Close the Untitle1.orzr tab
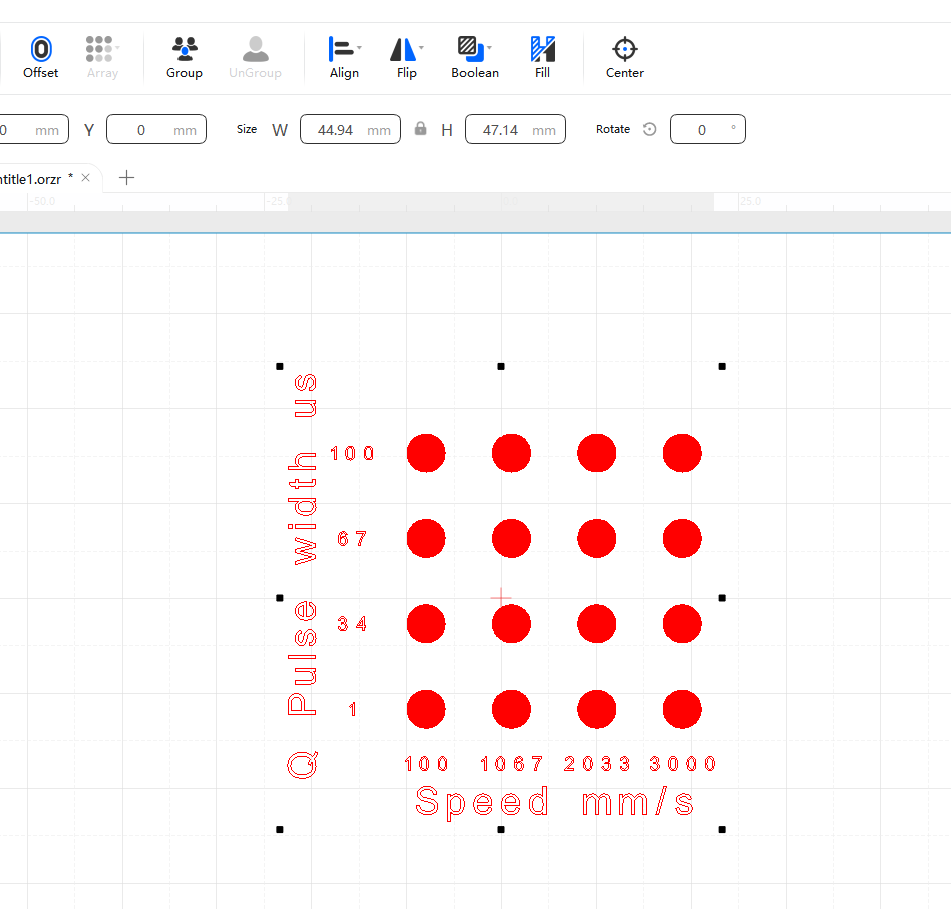The image size is (951, 909). pos(86,177)
